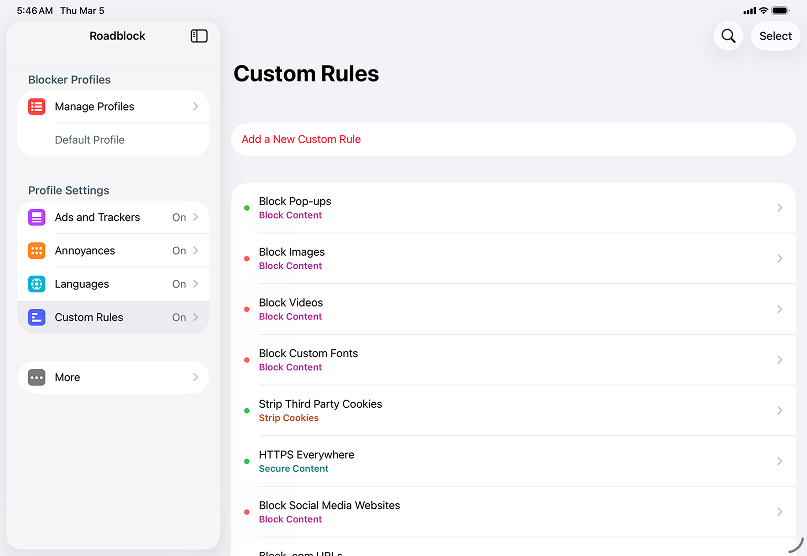This screenshot has height=556, width=807.
Task: Click On status of Custom Rules
Action: click(x=179, y=318)
